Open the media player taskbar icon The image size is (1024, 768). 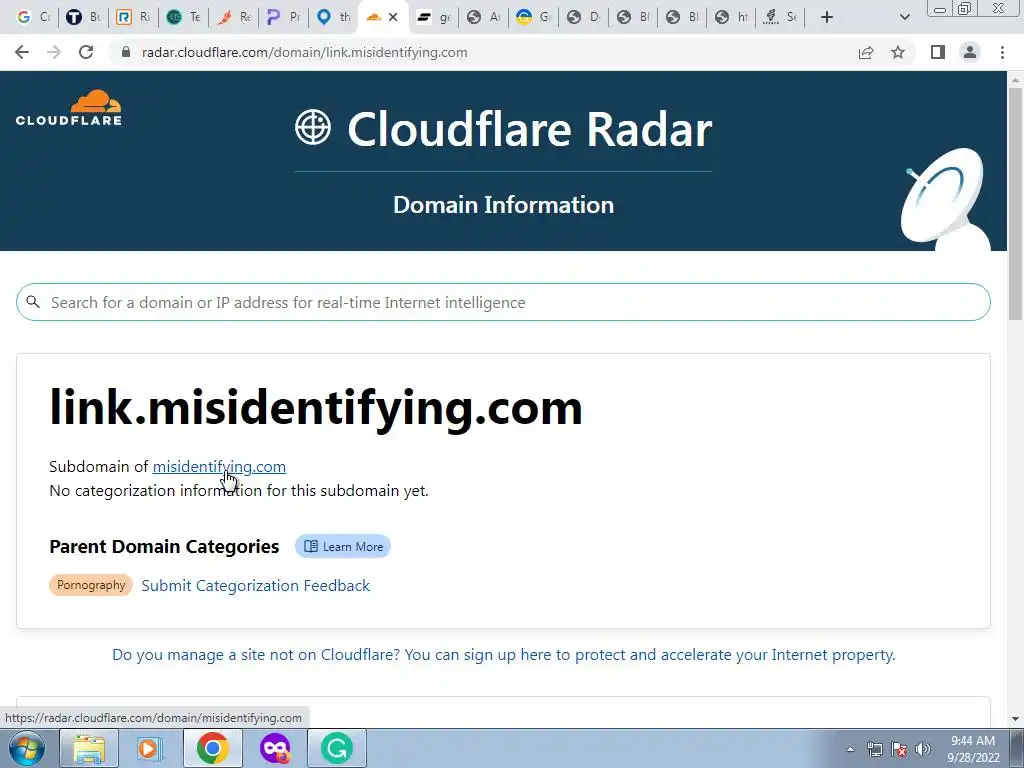(x=148, y=748)
